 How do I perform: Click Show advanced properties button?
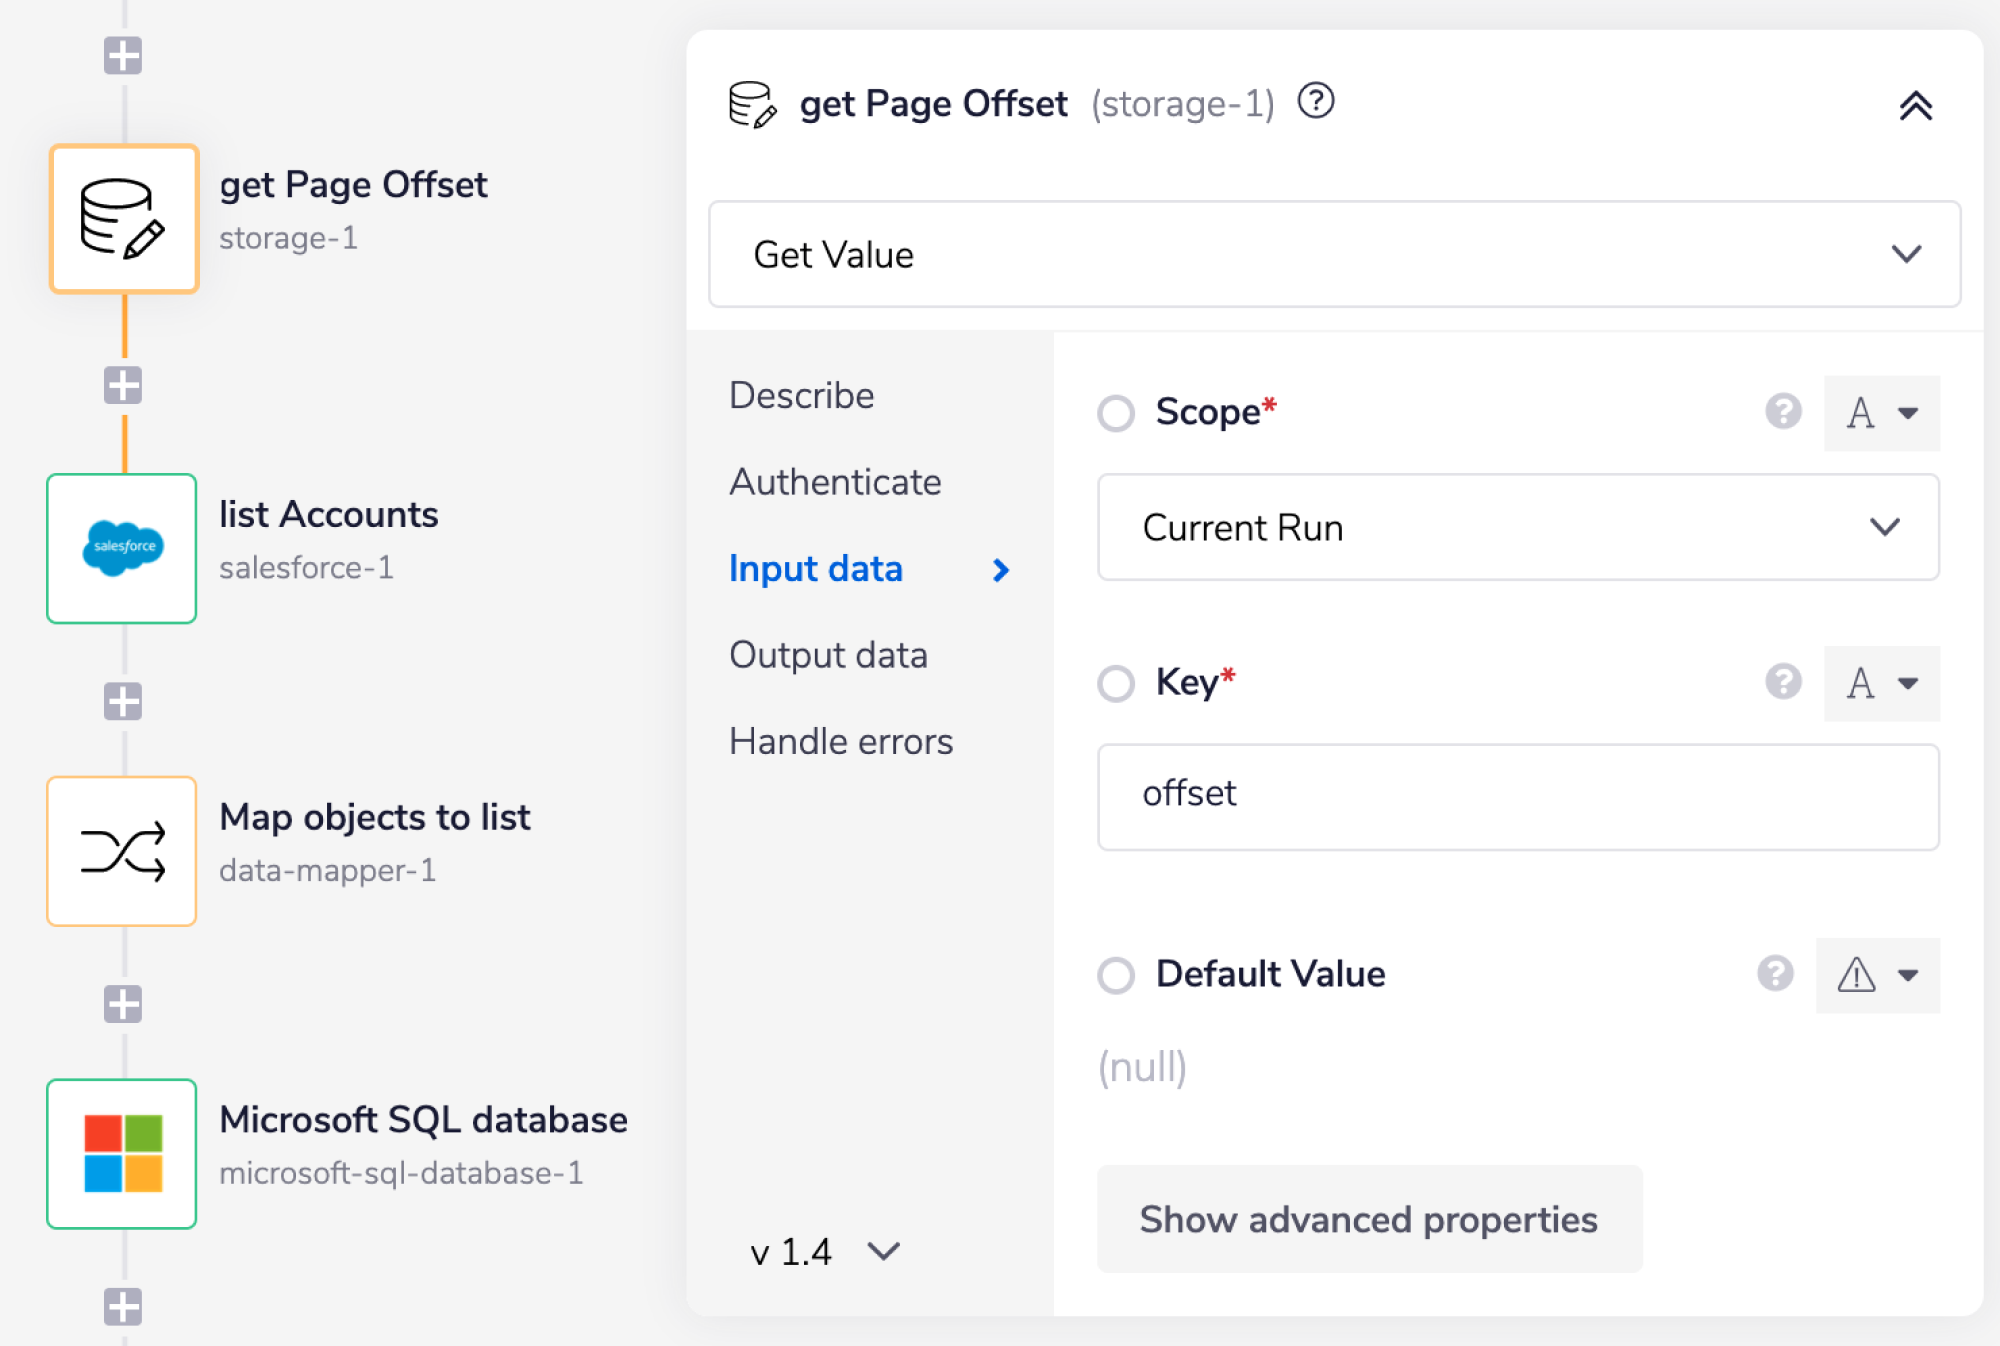click(1368, 1219)
